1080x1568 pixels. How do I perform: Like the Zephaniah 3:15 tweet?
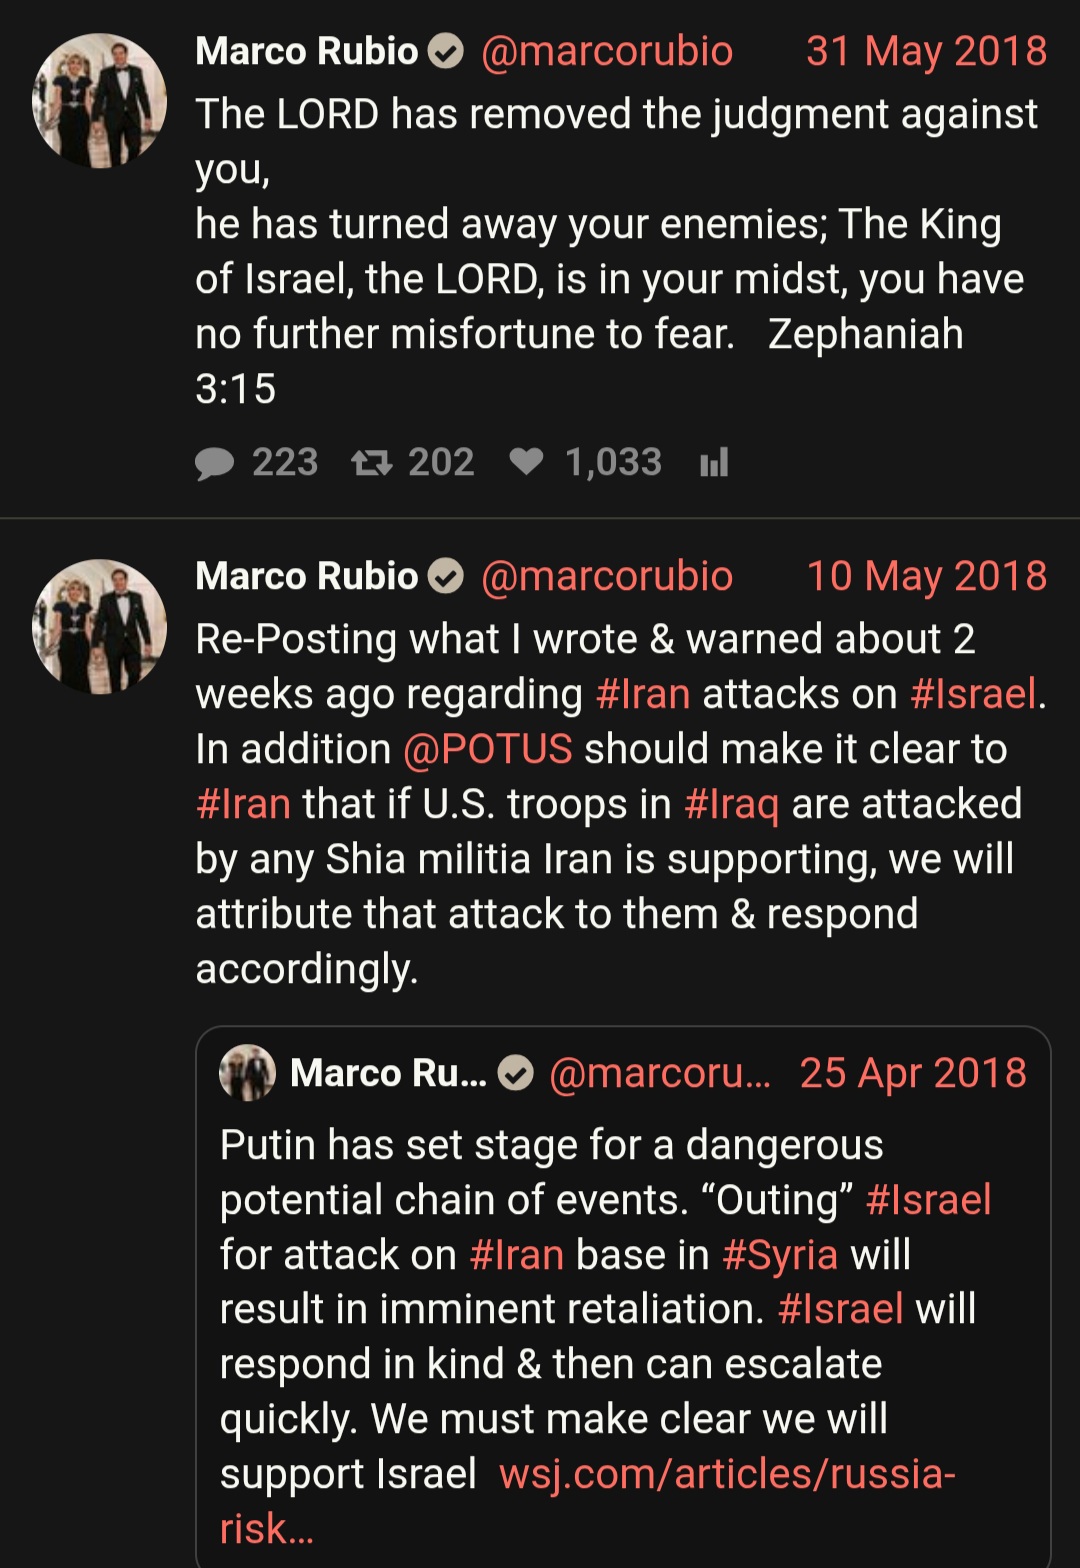[527, 462]
